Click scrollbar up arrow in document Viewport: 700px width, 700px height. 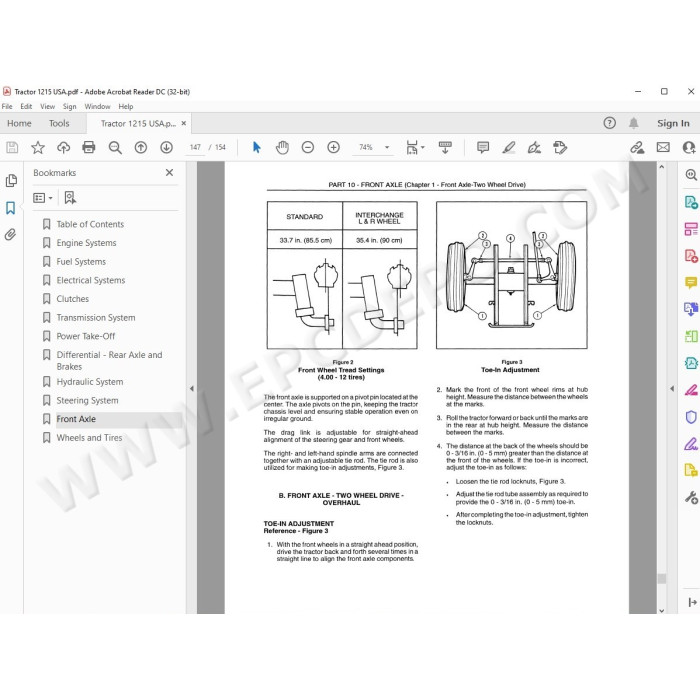point(662,167)
